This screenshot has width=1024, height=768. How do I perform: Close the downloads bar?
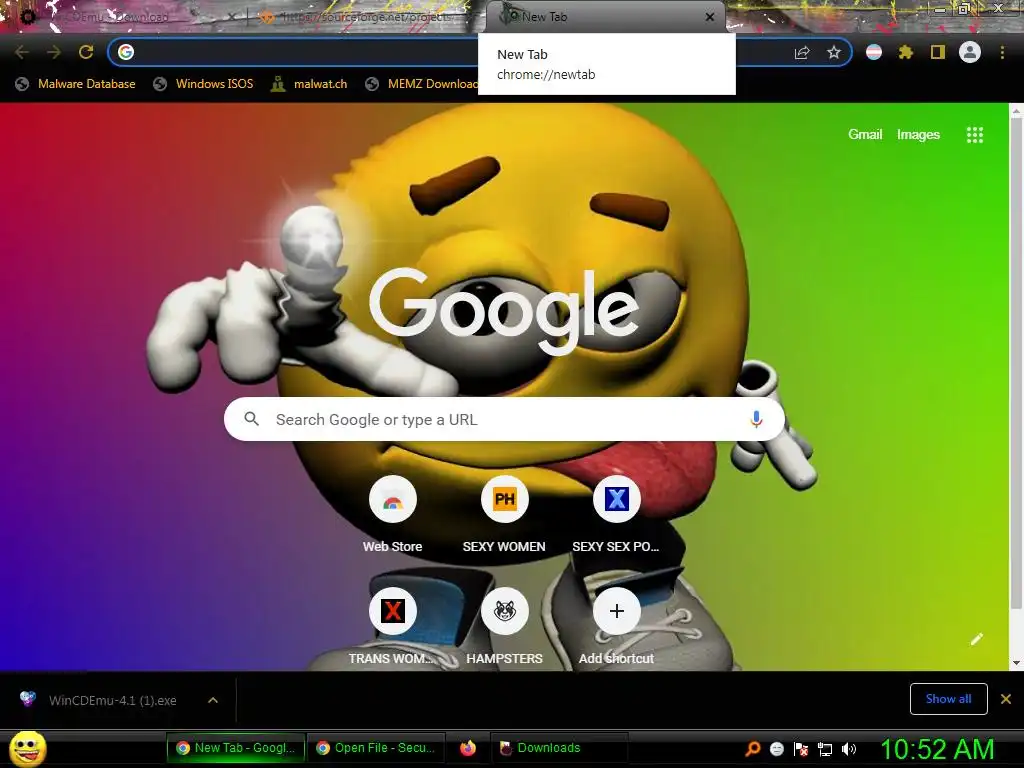coord(1006,699)
